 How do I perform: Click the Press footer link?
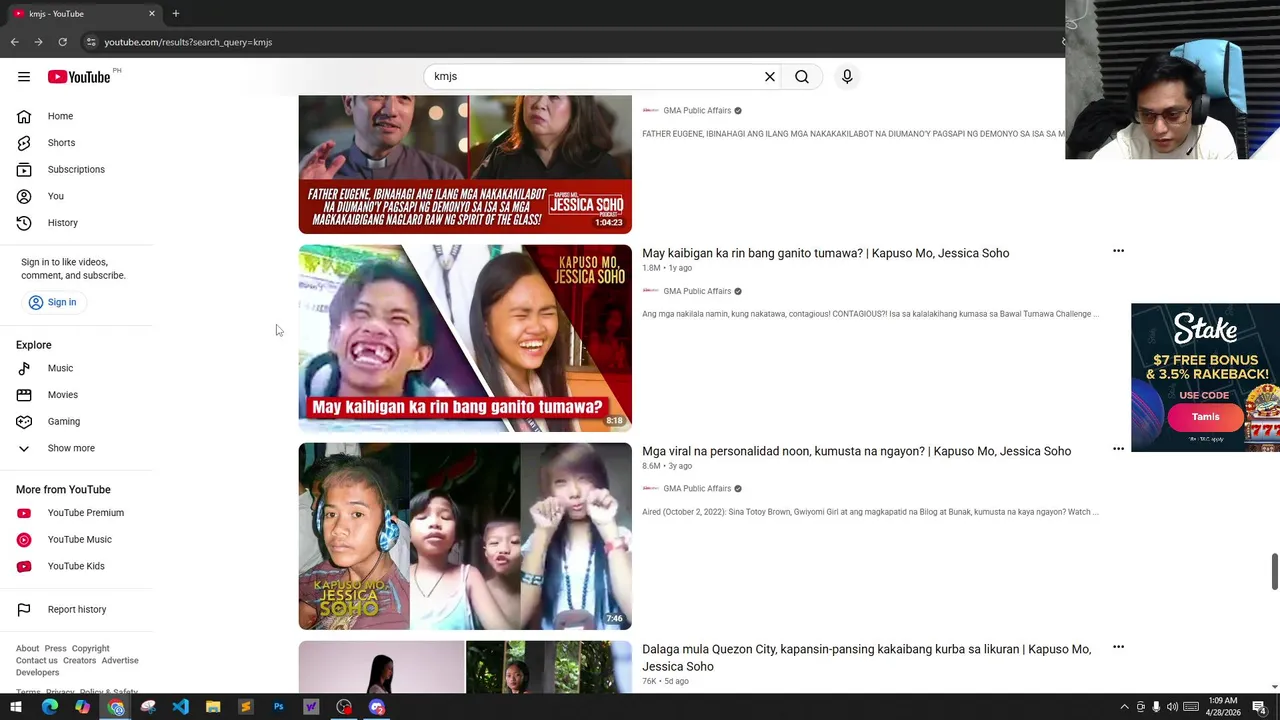pos(55,648)
